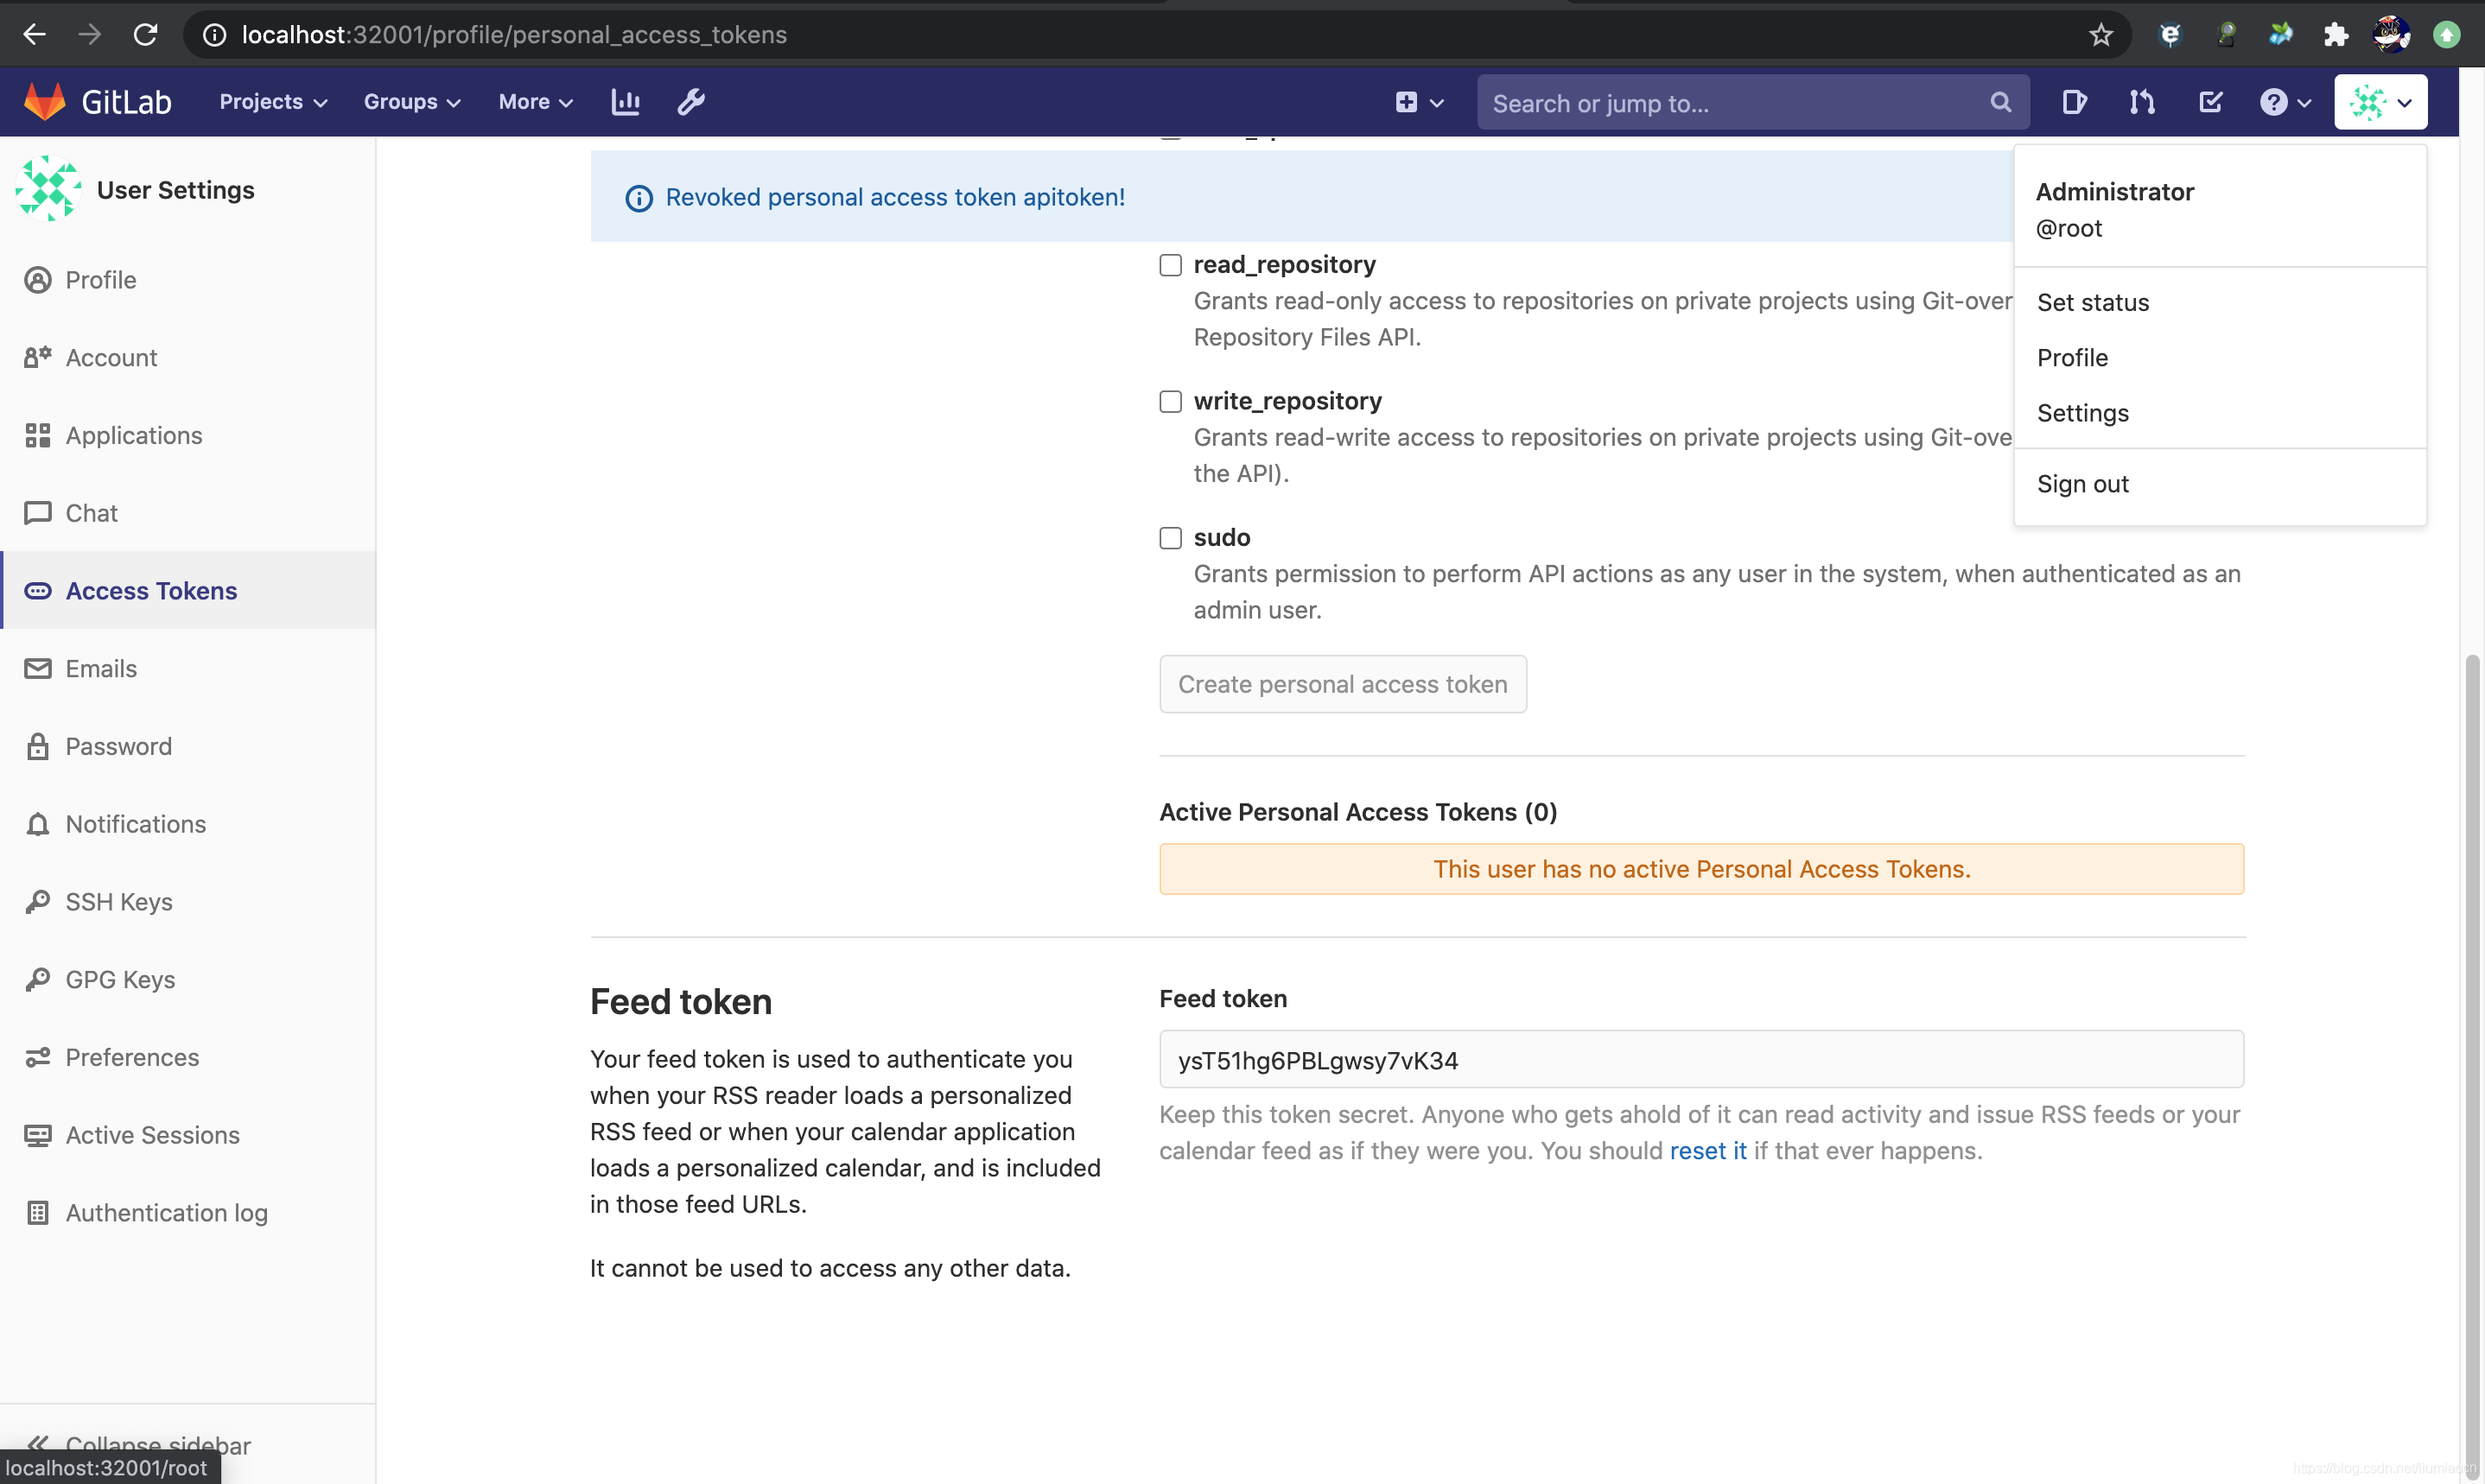2485x1484 pixels.
Task: Open Applications in the sidebar
Action: click(188, 435)
